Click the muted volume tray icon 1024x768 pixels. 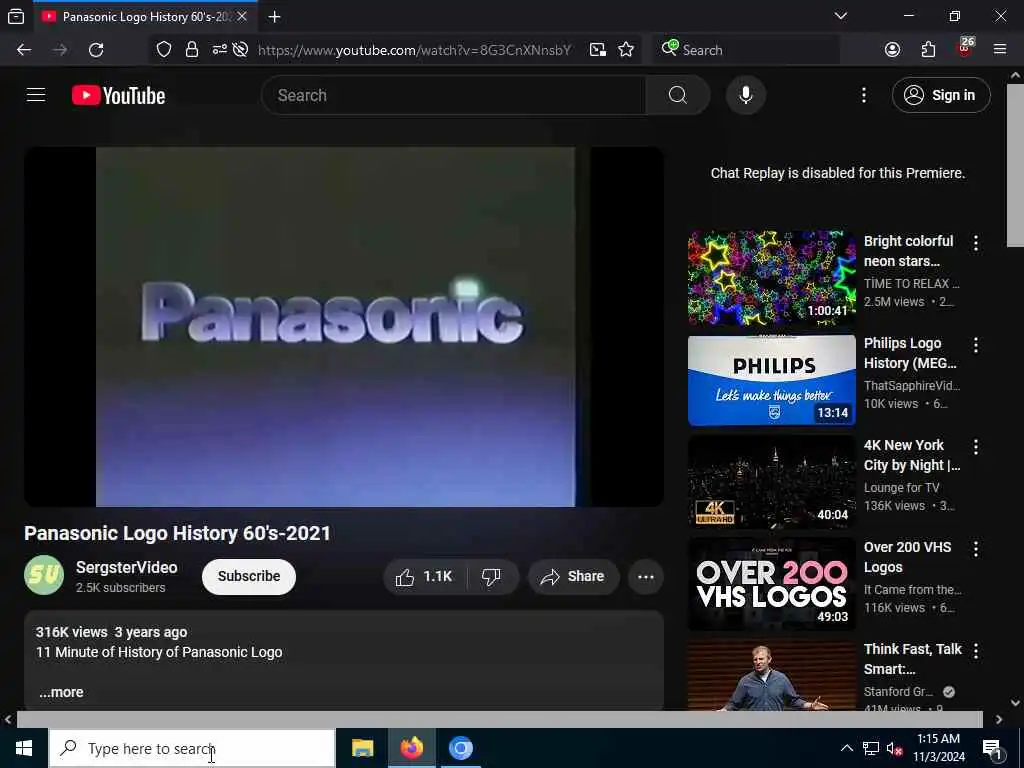pyautogui.click(x=894, y=748)
